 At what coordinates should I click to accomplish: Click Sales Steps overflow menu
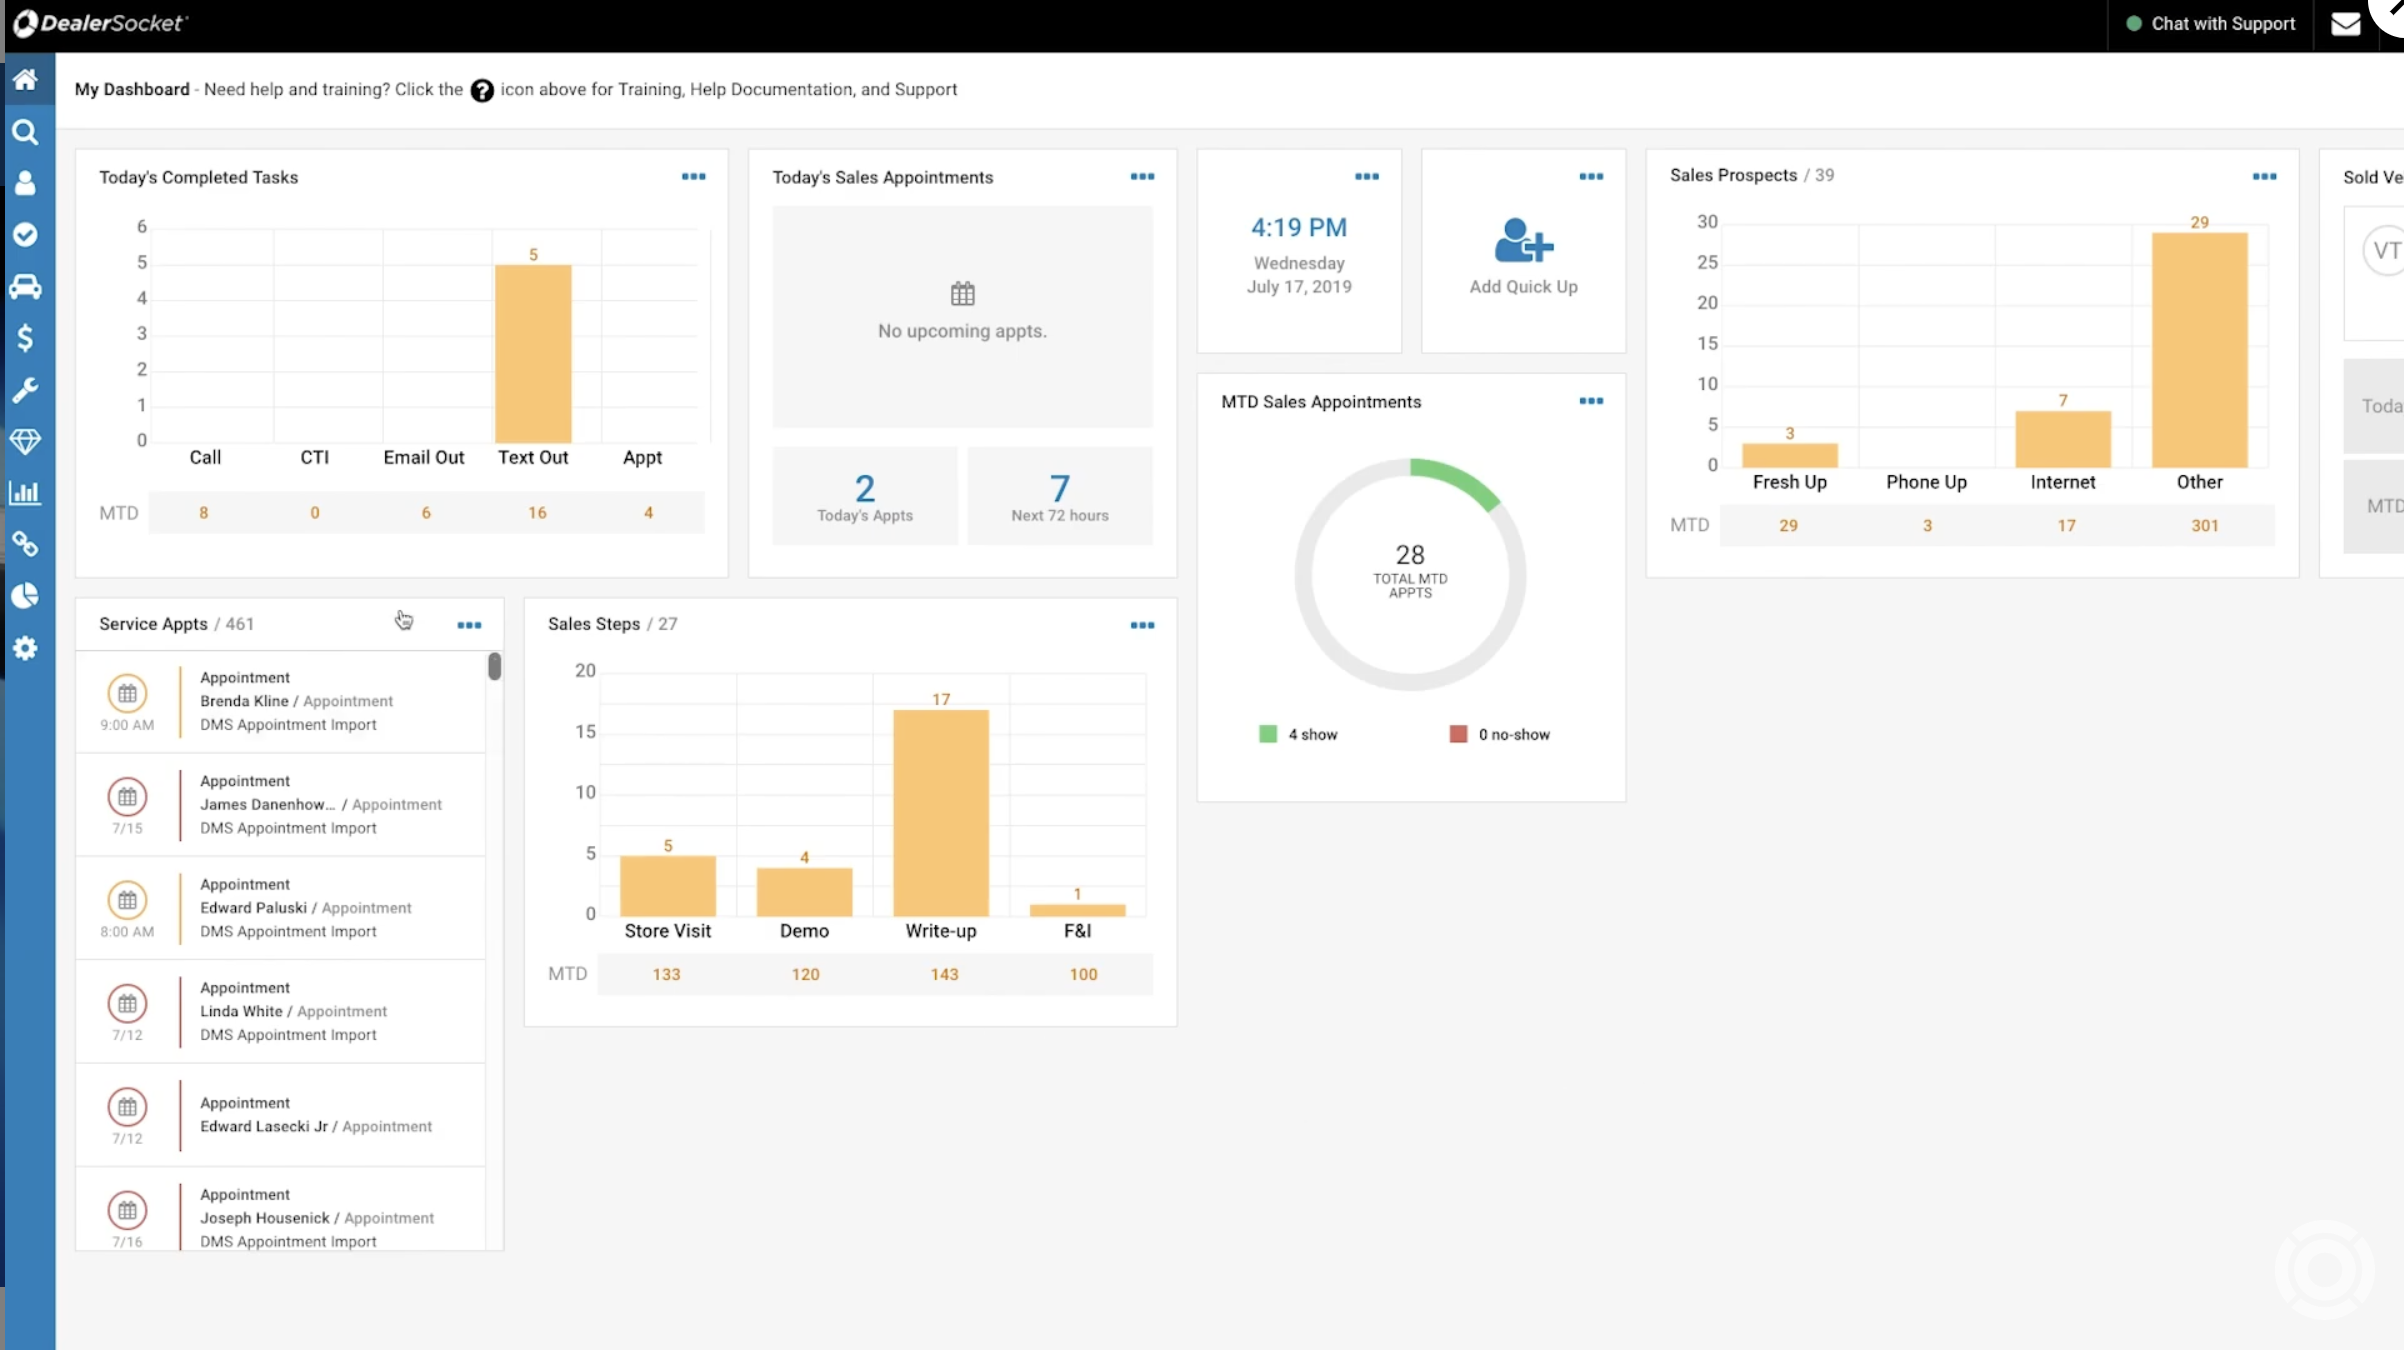point(1143,624)
